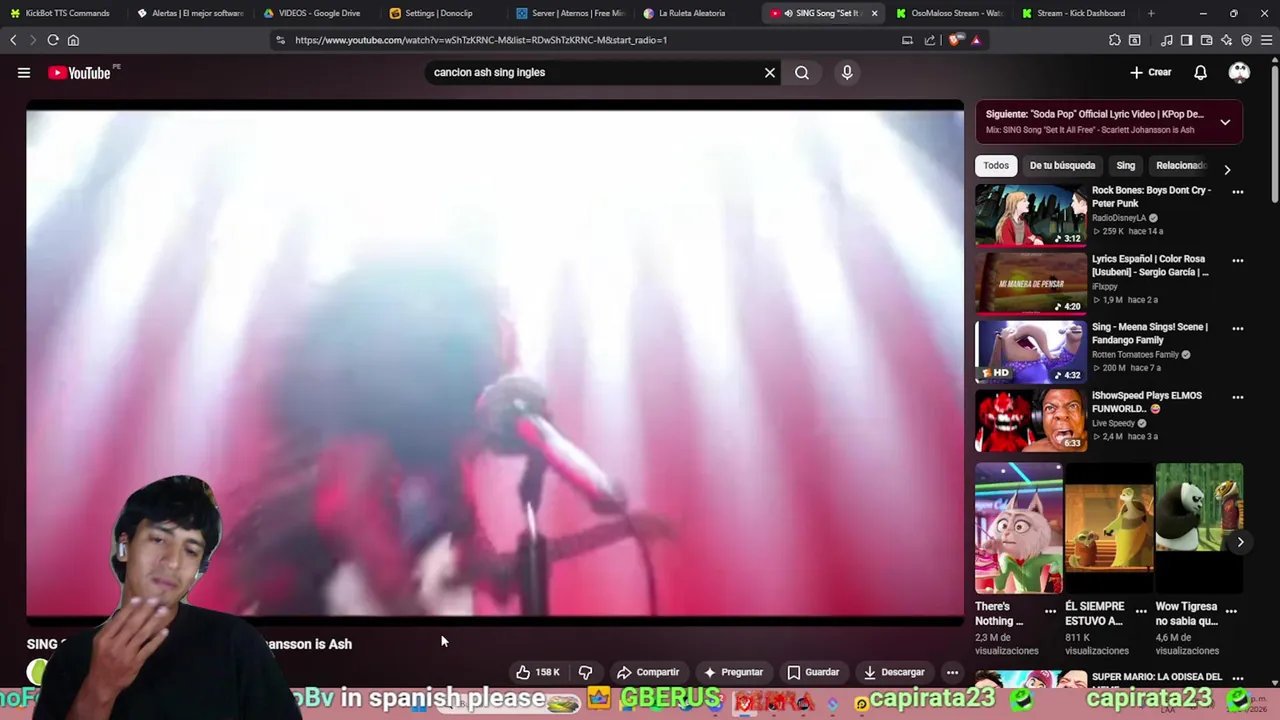Open YouTube notifications bell

coord(1200,72)
